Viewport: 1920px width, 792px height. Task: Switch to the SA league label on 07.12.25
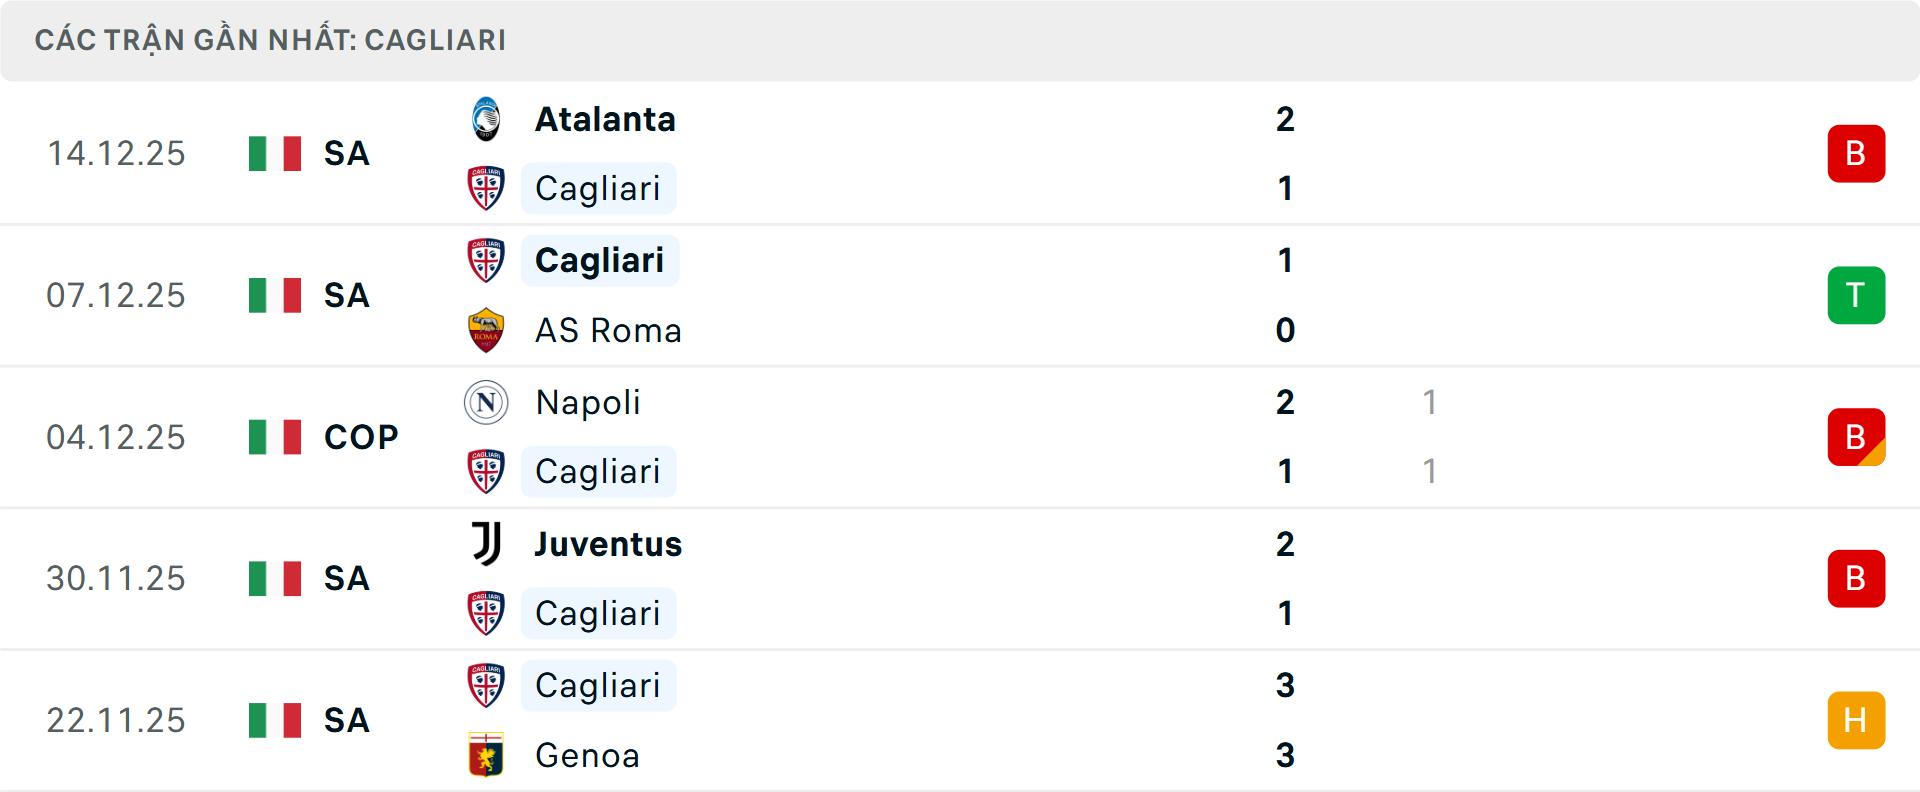(x=346, y=295)
